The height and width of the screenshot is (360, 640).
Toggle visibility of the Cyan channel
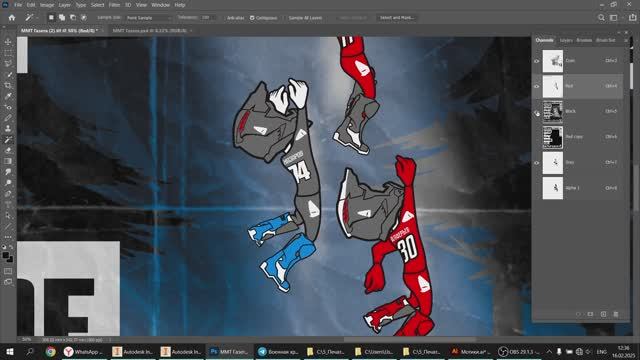tap(536, 61)
